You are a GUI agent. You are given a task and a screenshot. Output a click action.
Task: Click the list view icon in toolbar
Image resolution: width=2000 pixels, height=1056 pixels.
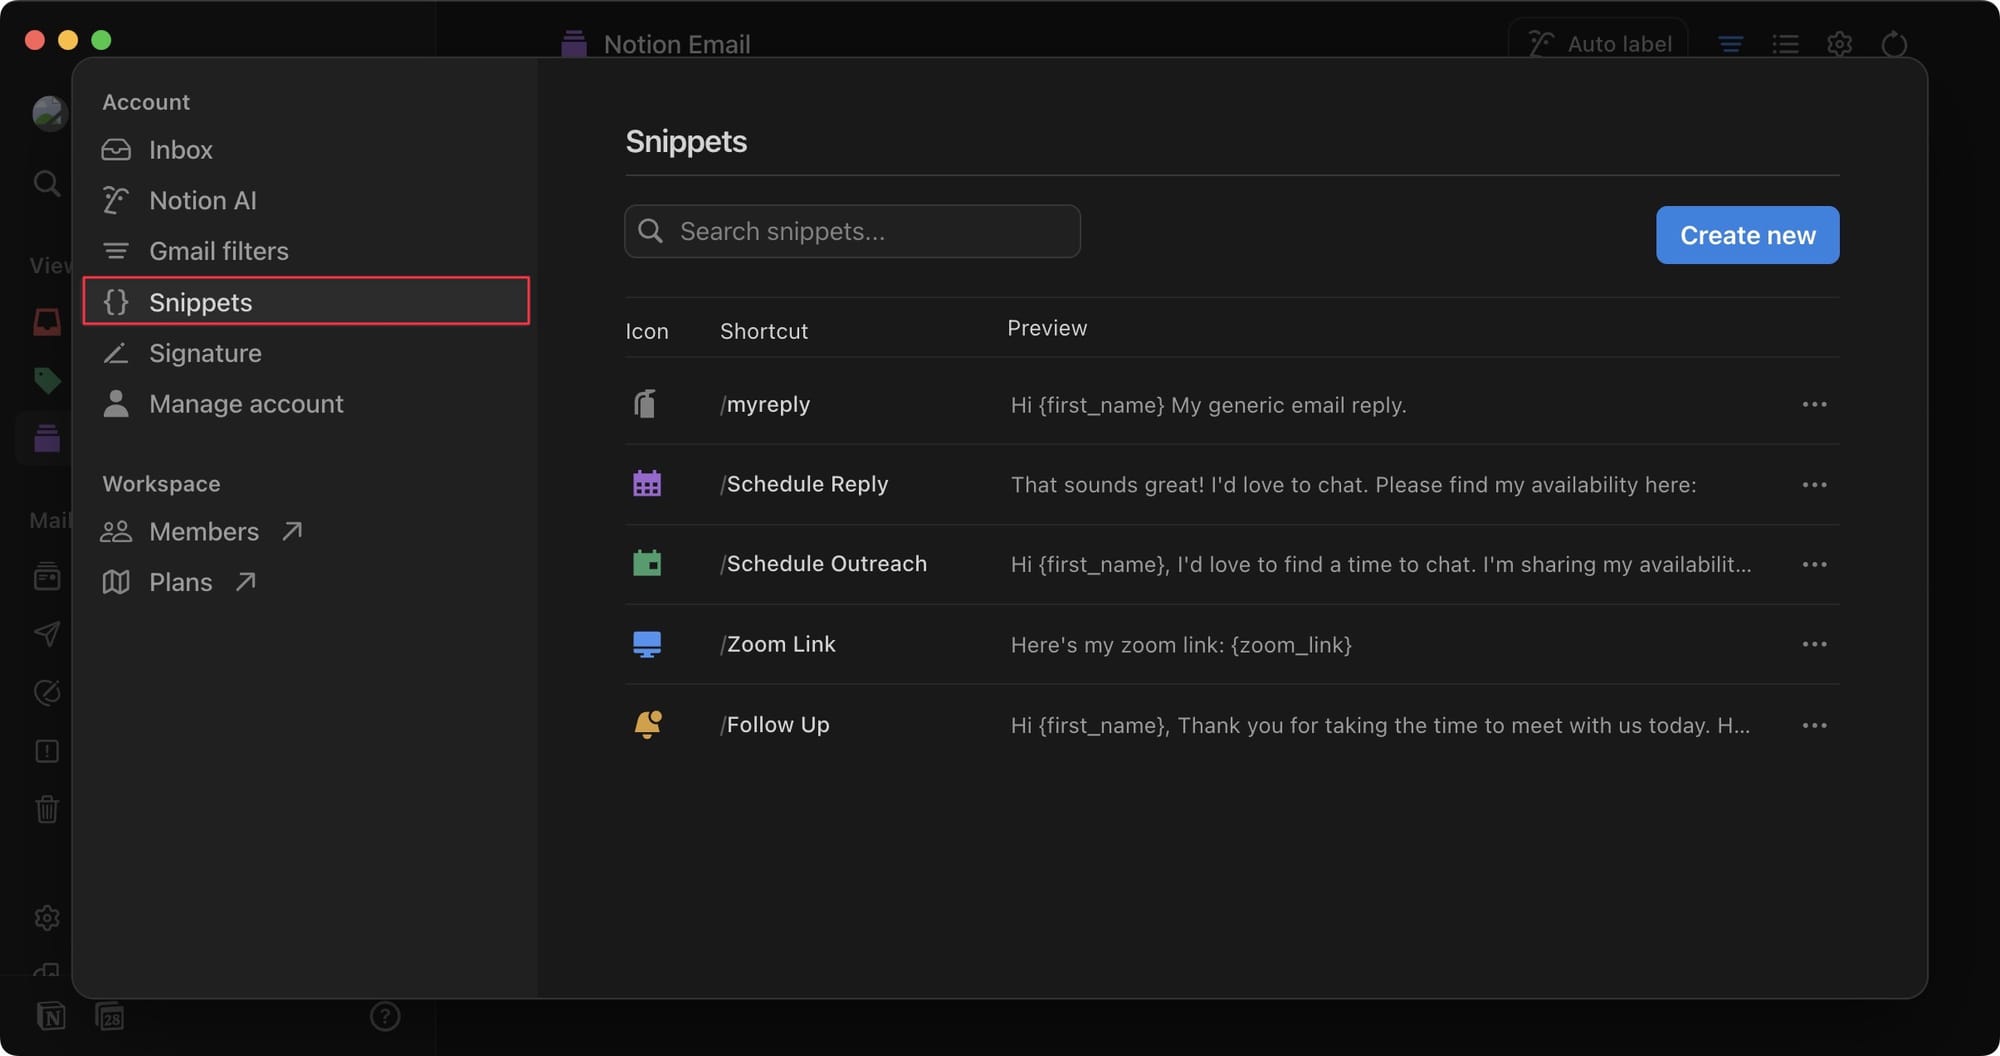click(1785, 44)
